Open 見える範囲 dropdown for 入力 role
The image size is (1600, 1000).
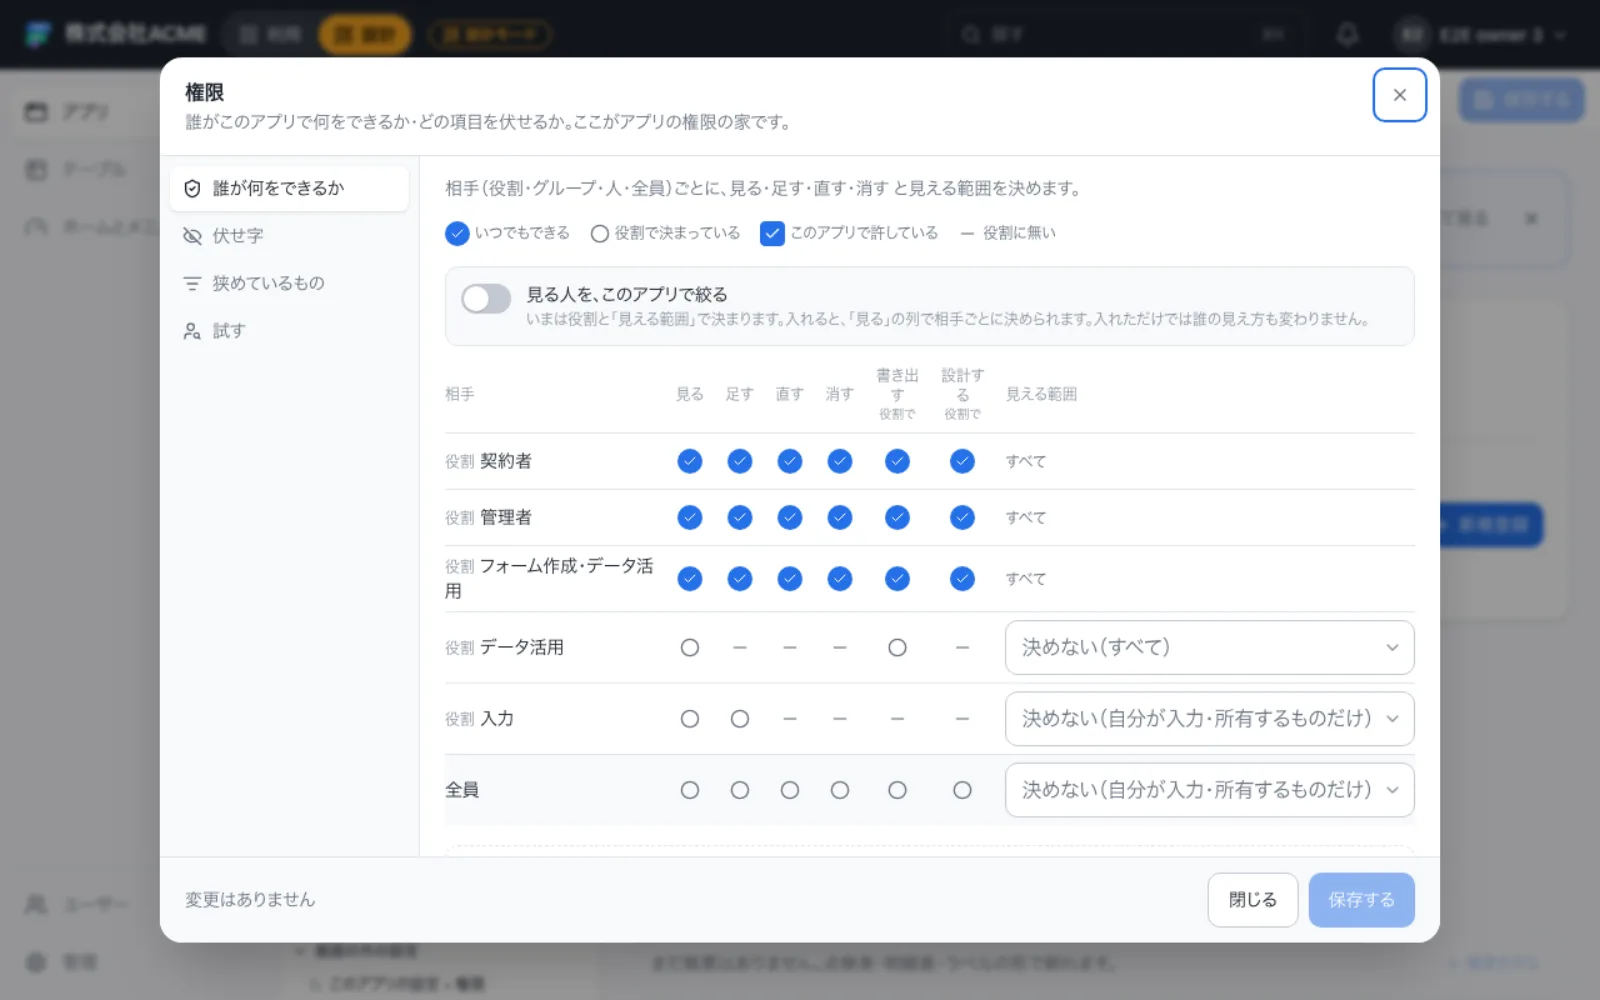(x=1209, y=719)
